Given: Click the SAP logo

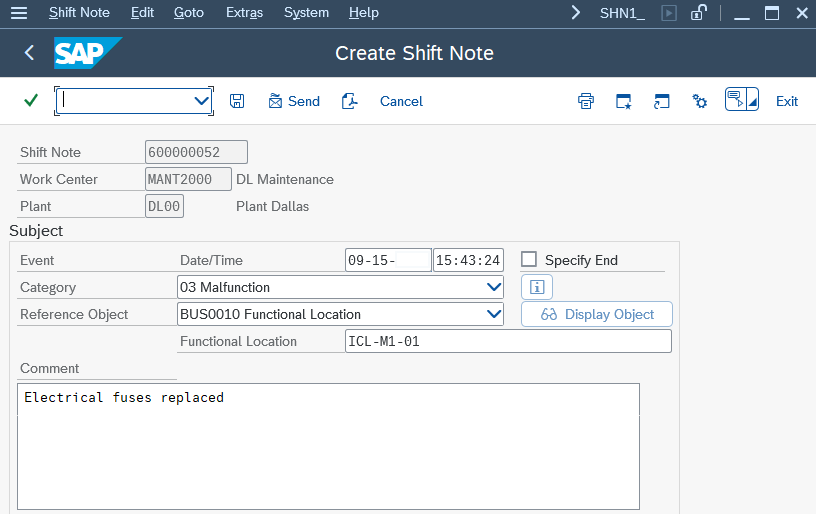Looking at the screenshot, I should click(x=87, y=53).
